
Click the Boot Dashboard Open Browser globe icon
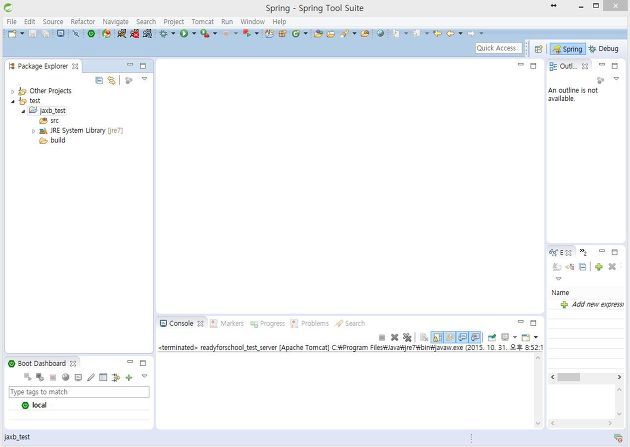(x=65, y=378)
